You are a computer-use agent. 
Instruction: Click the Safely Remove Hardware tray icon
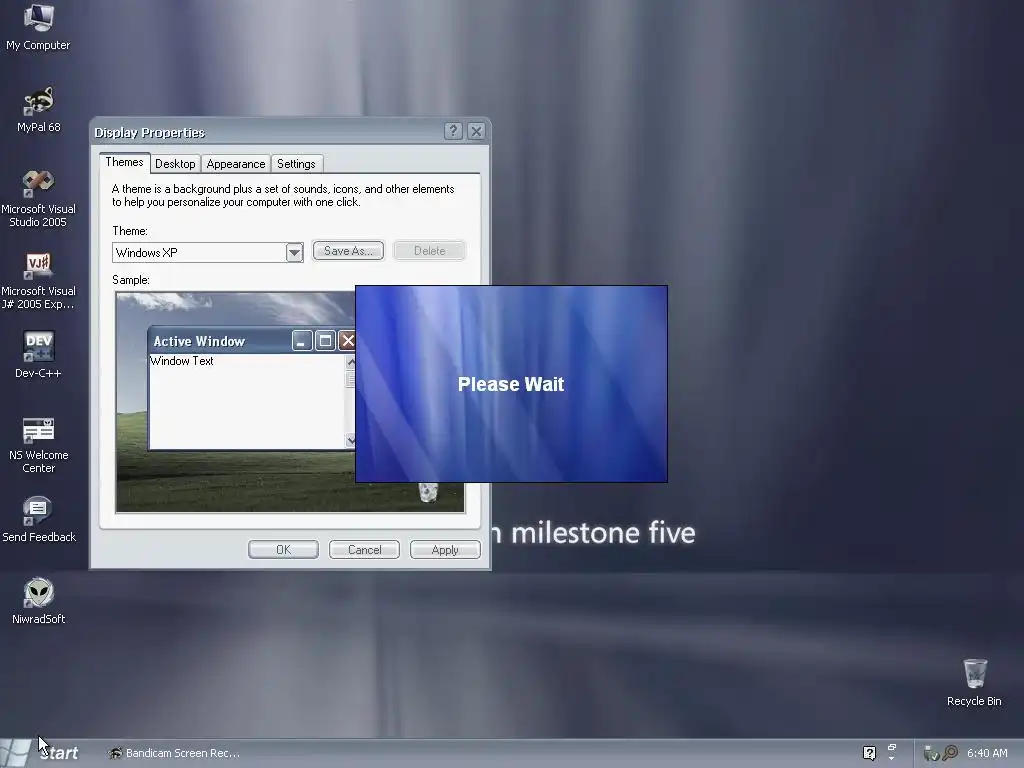(931, 753)
